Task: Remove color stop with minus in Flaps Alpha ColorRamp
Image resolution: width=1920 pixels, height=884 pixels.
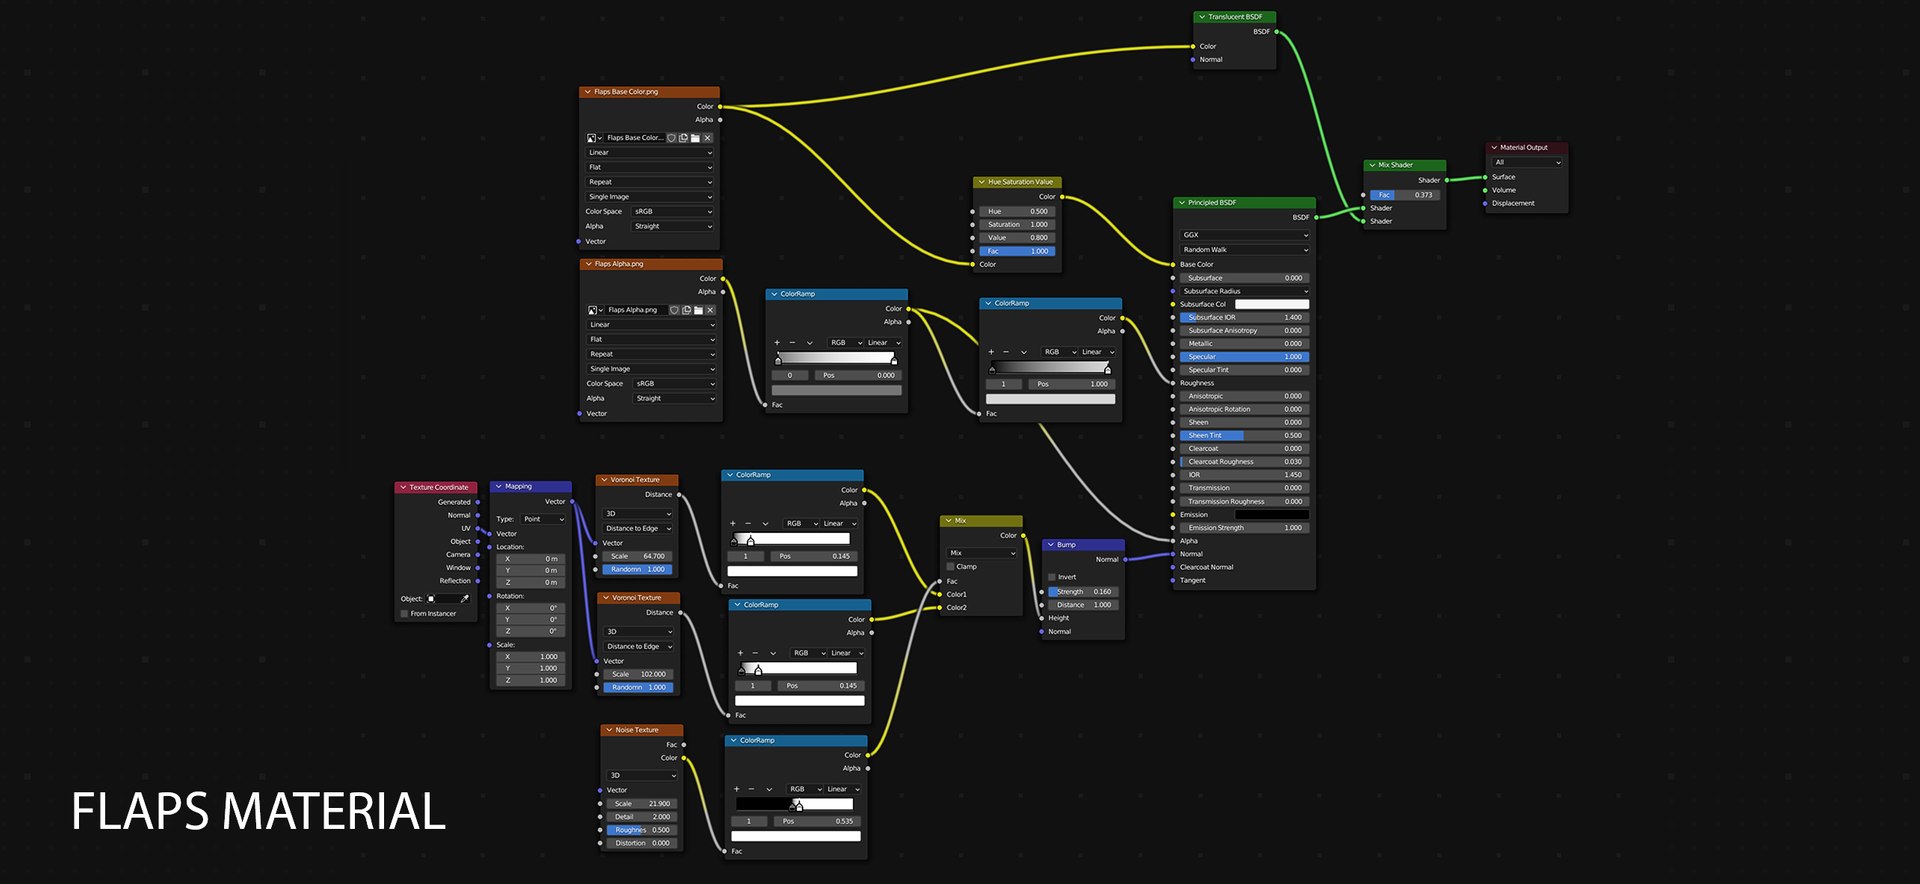Action: [x=793, y=343]
